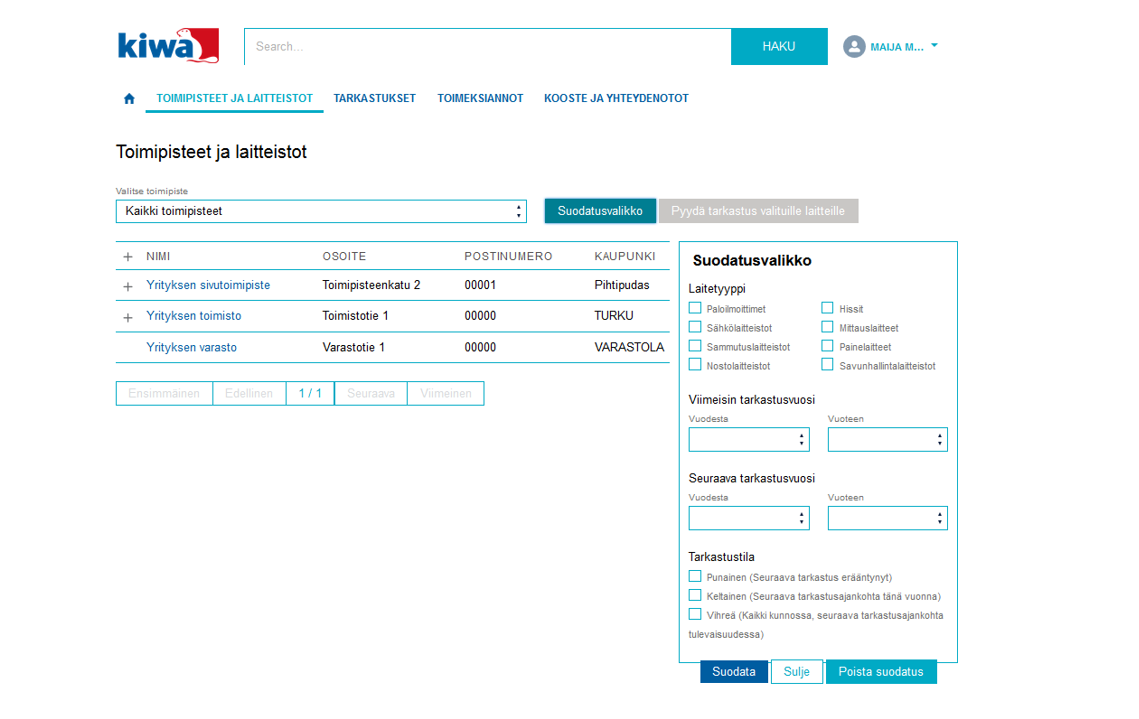Click the plus icon in table header
The height and width of the screenshot is (719, 1139).
128,257
